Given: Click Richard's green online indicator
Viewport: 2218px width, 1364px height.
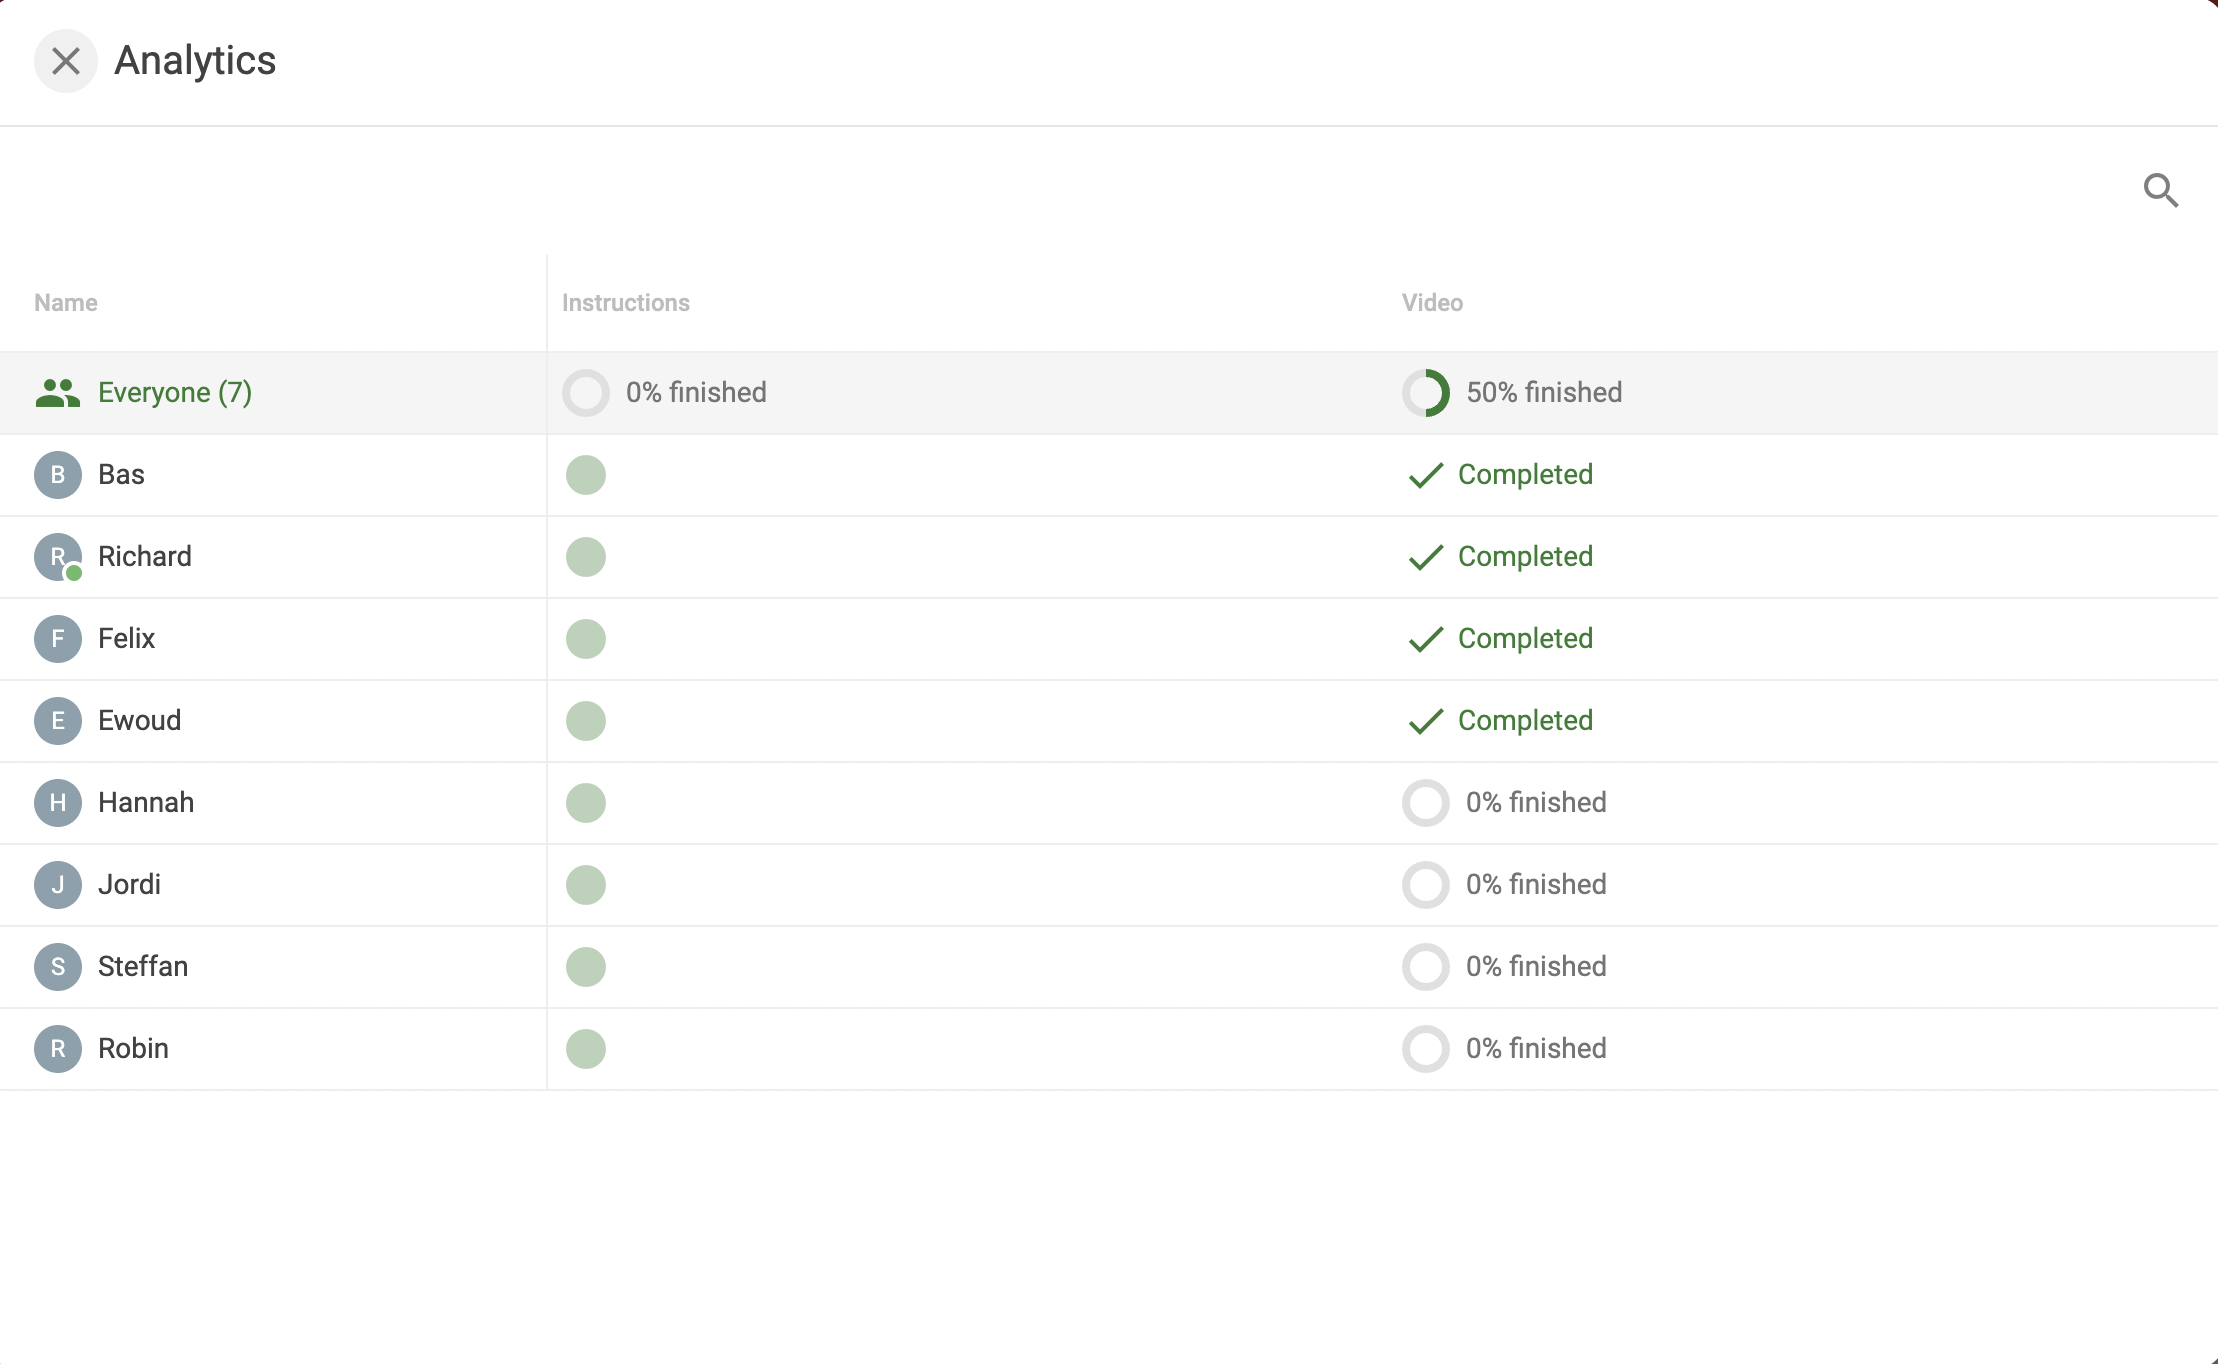Looking at the screenshot, I should (x=74, y=573).
